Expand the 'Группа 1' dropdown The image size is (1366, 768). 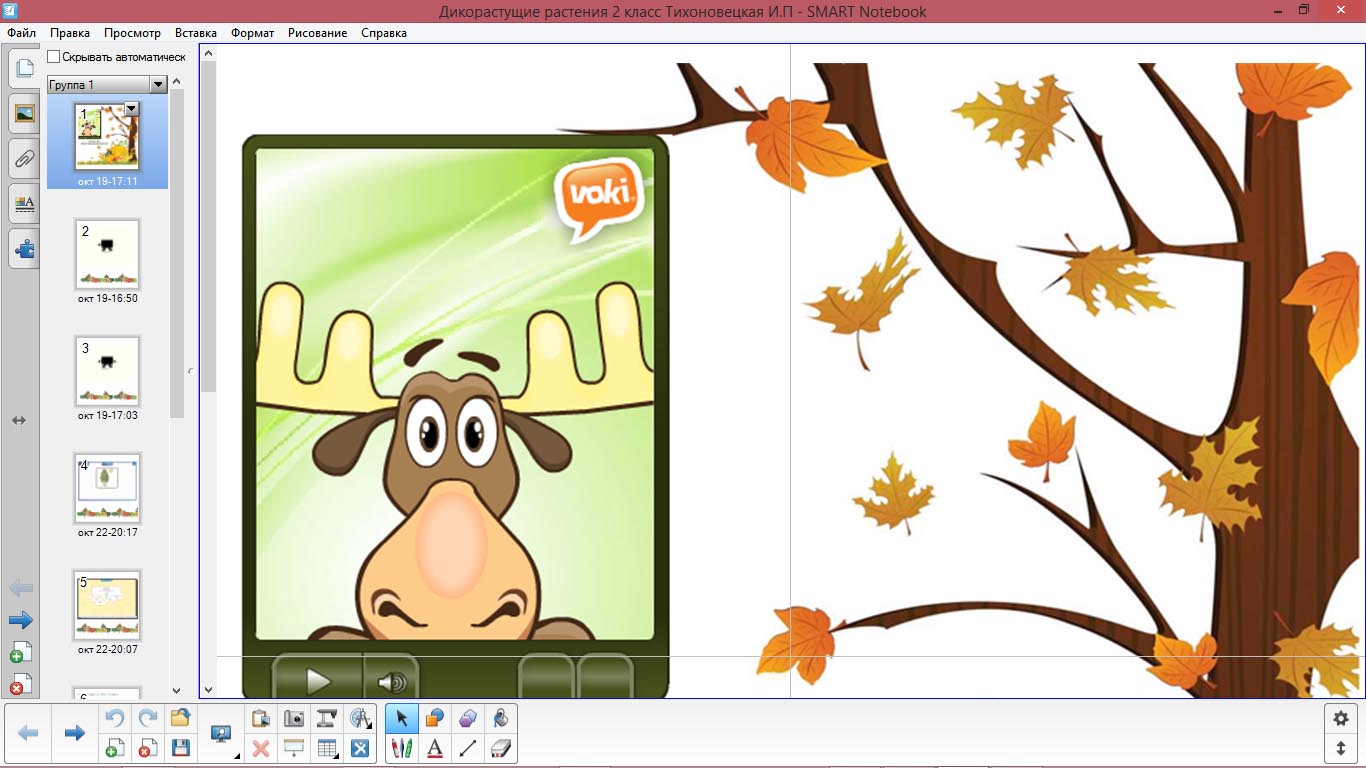pos(158,85)
